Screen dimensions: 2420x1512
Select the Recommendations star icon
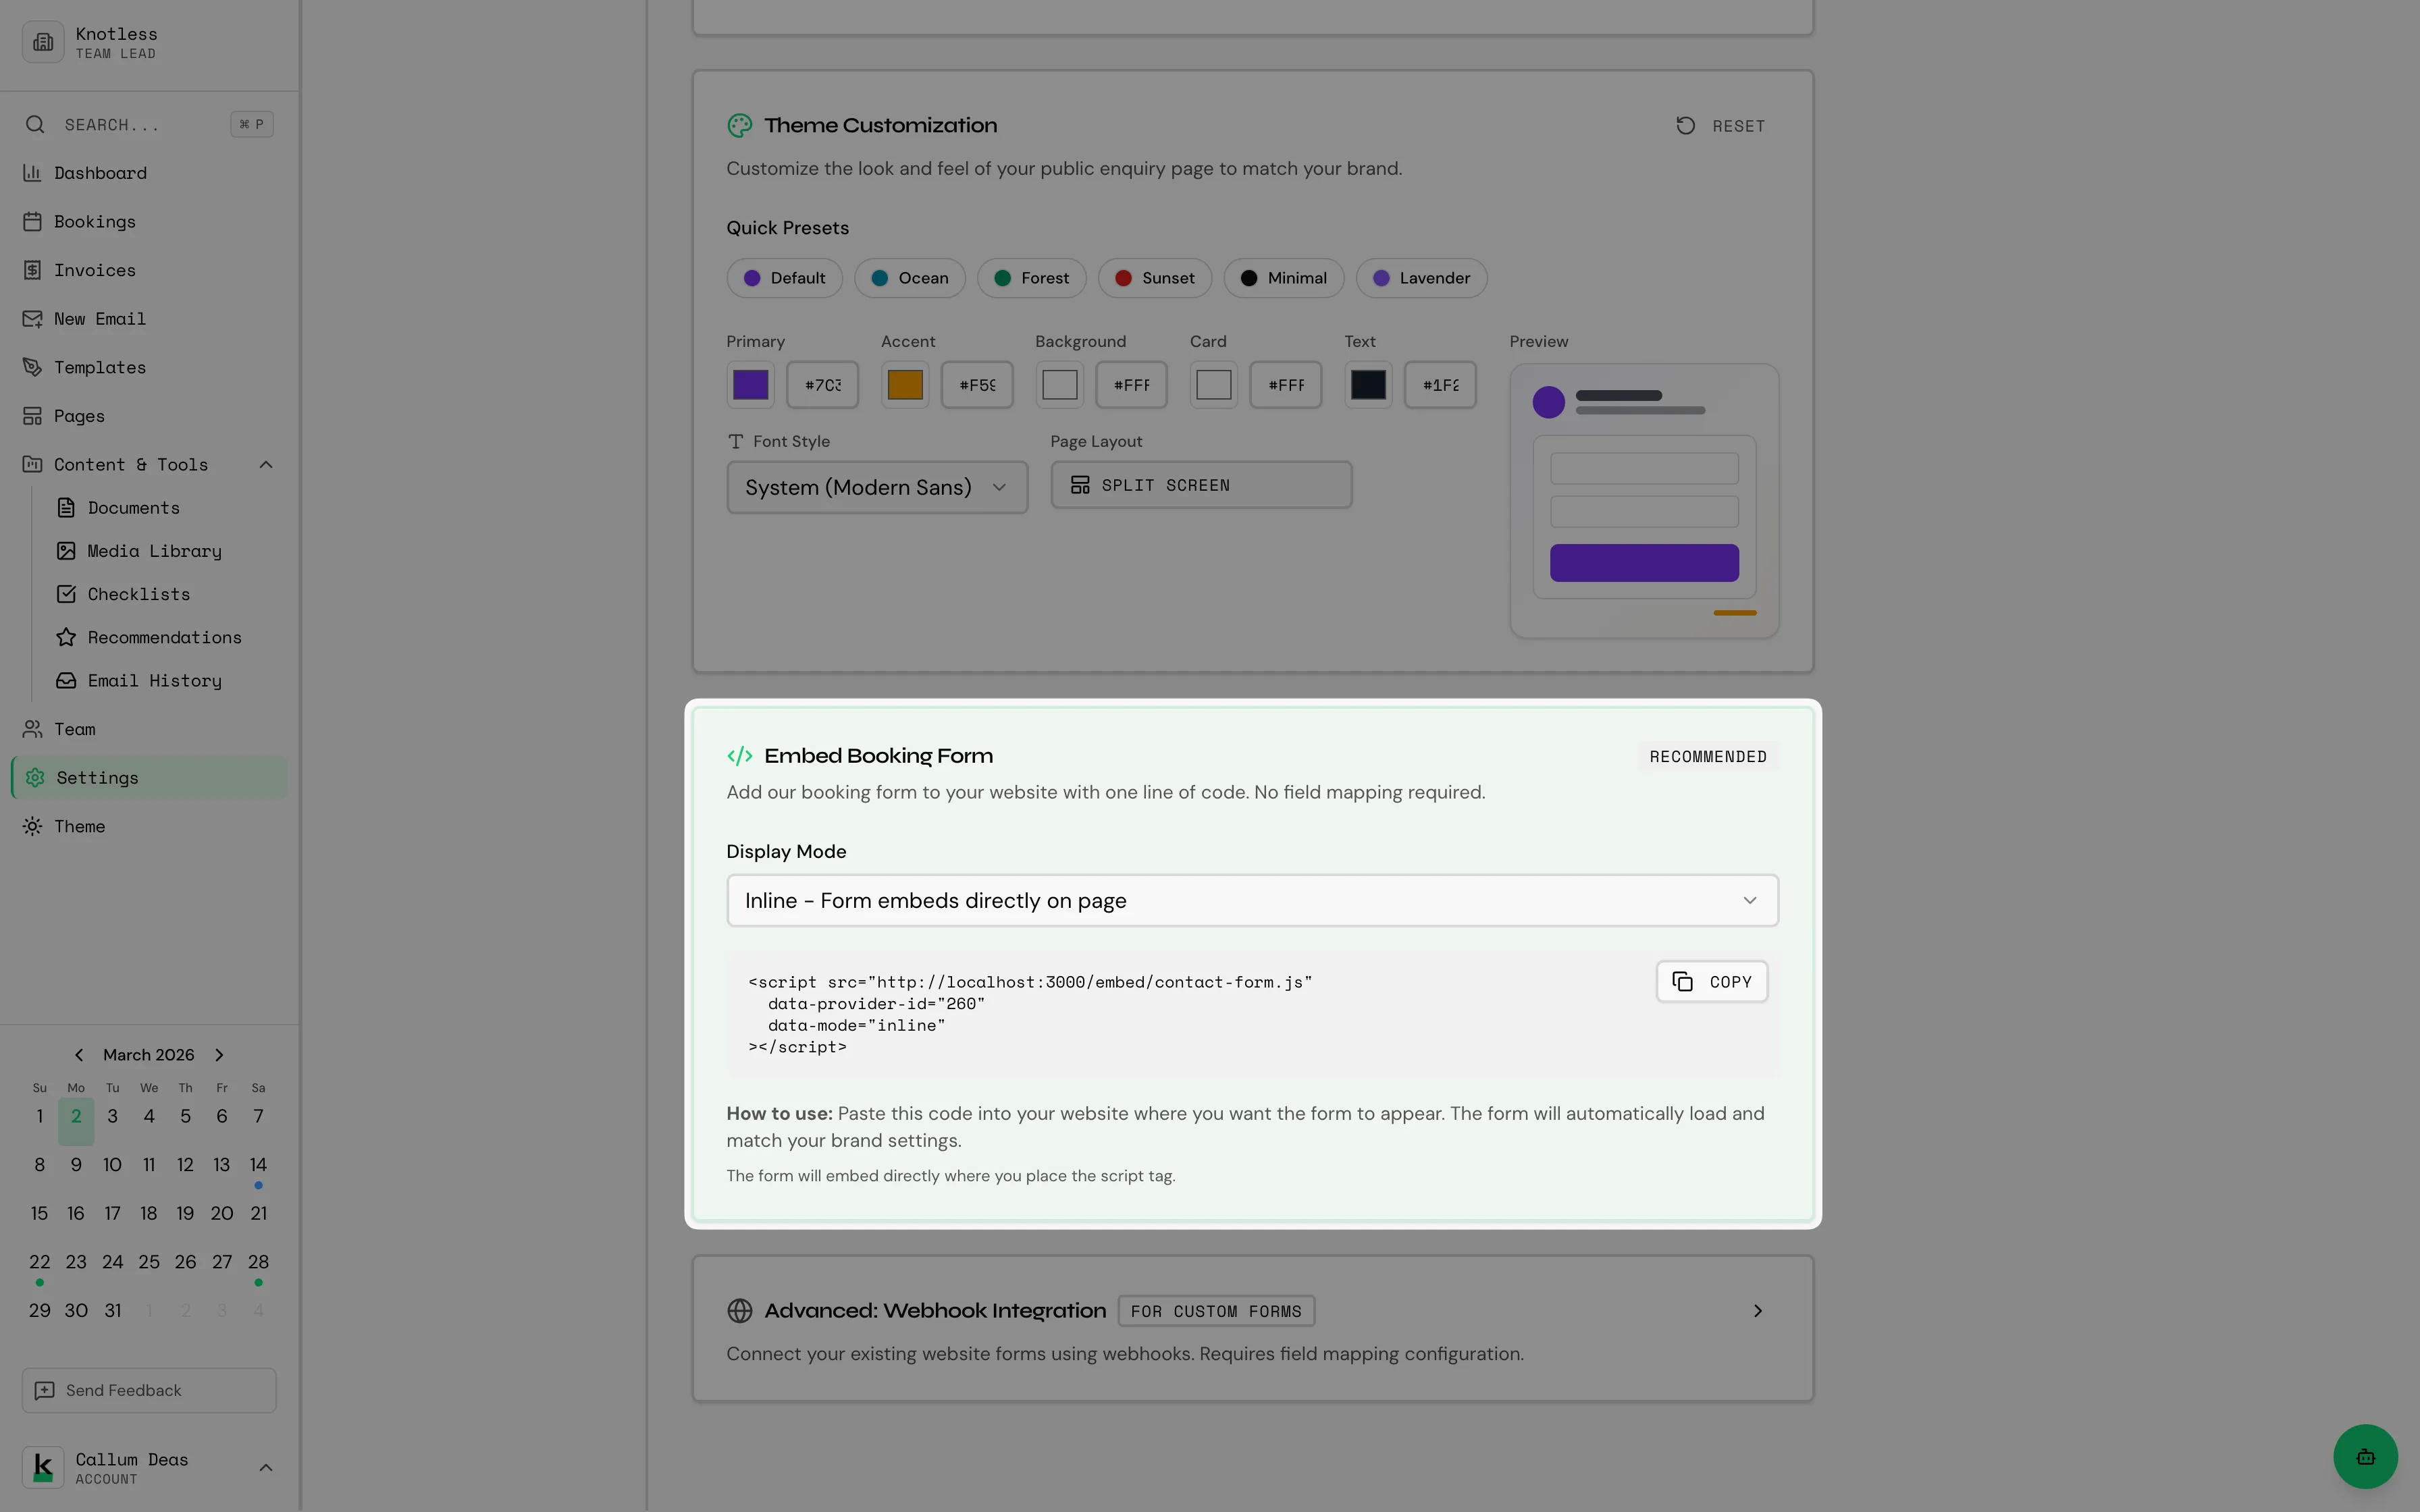pyautogui.click(x=66, y=637)
